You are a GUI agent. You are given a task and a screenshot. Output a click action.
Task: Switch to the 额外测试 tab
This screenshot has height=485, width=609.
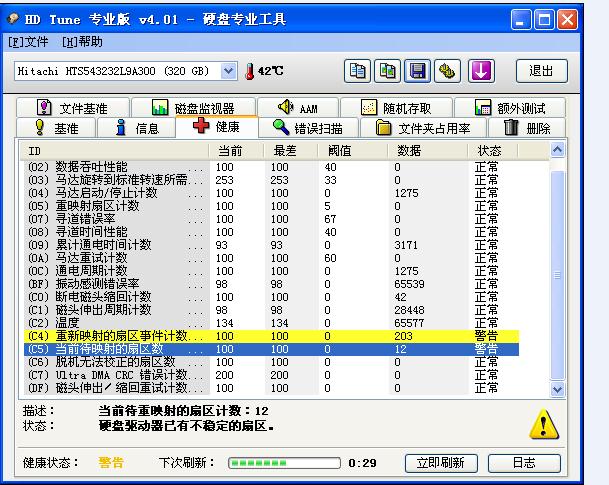[510, 108]
